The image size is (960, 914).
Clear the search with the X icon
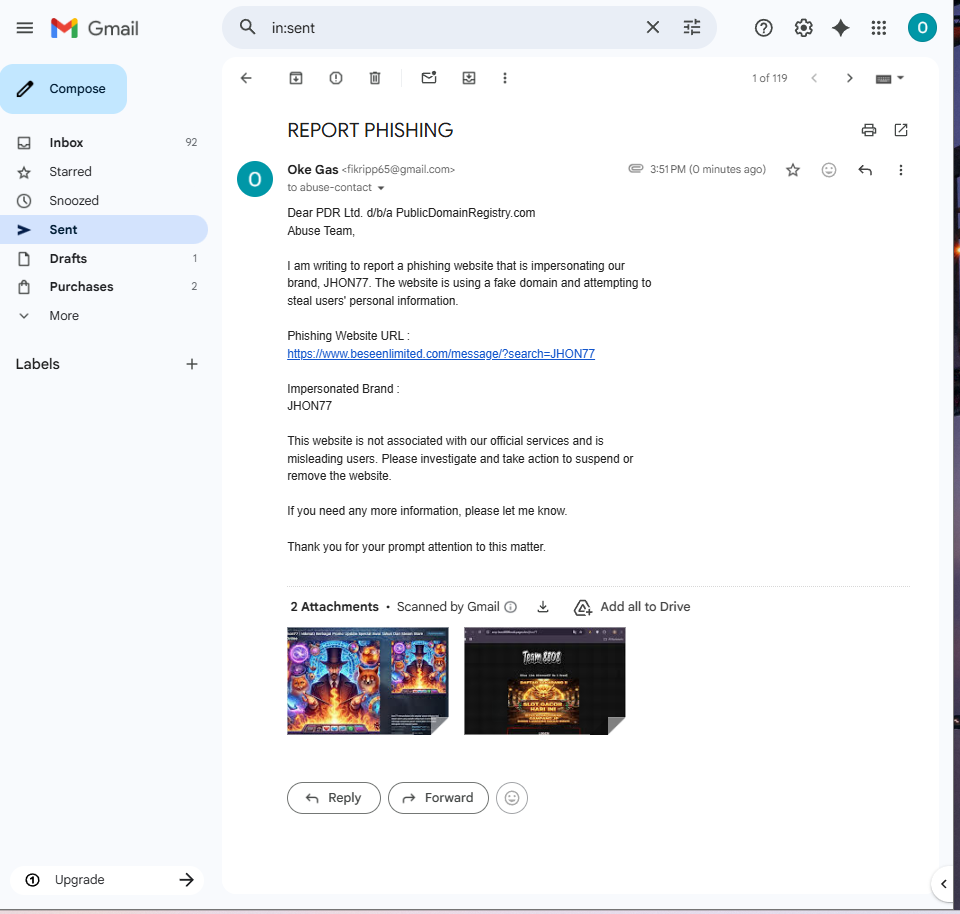(x=653, y=28)
